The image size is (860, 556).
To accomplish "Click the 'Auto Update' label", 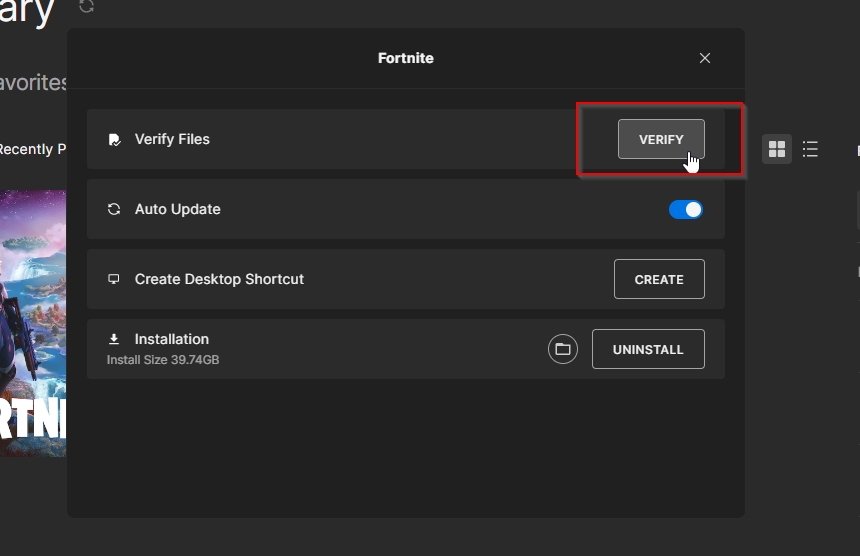I will coord(178,209).
